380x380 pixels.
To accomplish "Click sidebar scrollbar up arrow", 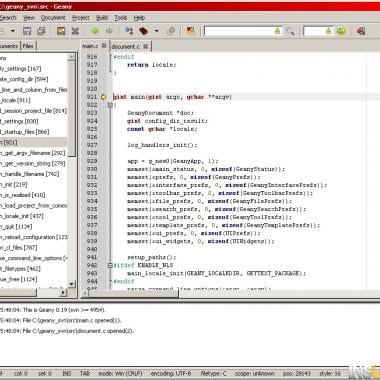I will (72, 57).
